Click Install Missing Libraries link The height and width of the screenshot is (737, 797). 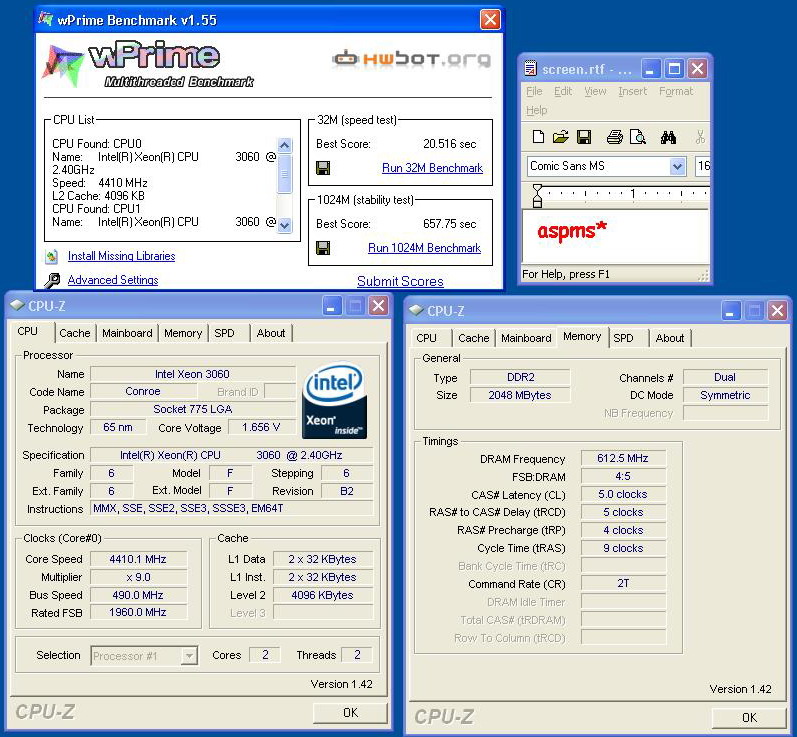pyautogui.click(x=121, y=256)
